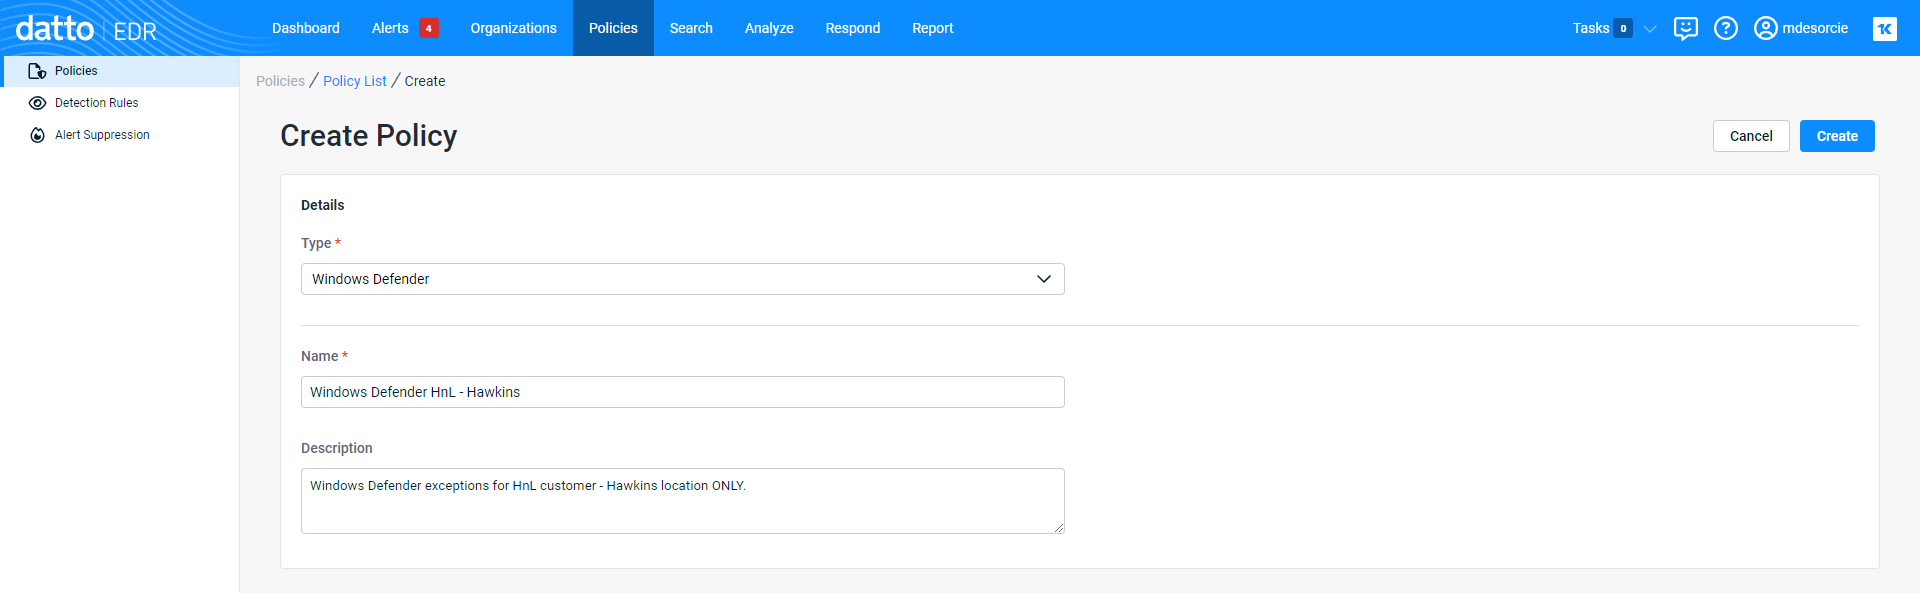This screenshot has width=1920, height=593.
Task: Click the Alert Suppression flame icon
Action: pos(37,135)
